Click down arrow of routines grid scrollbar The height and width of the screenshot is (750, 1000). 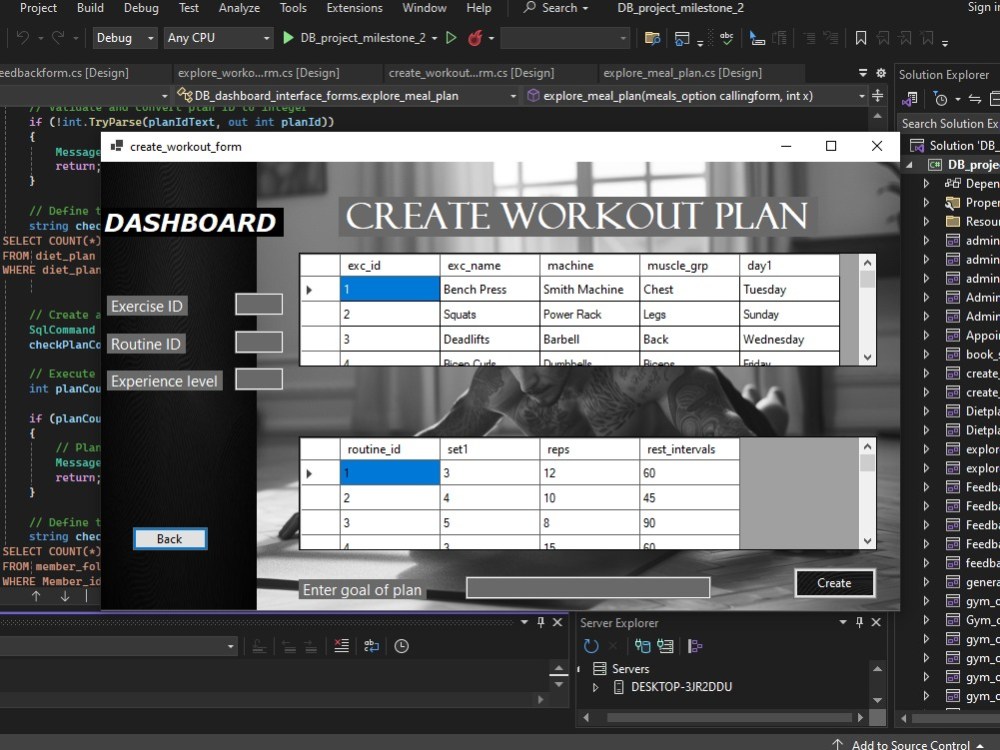point(867,541)
